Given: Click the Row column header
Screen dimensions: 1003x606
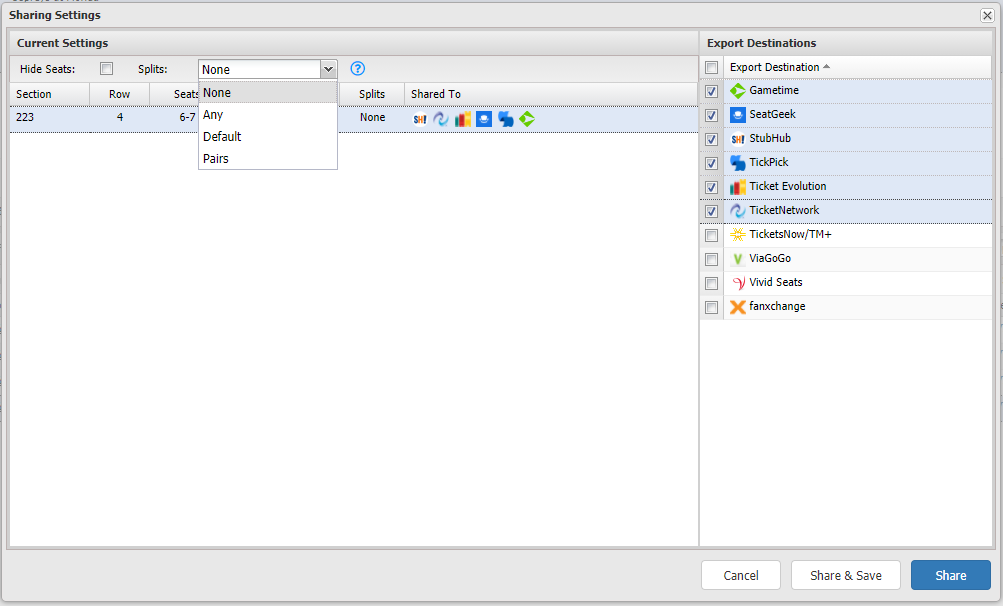Looking at the screenshot, I should click(x=120, y=94).
